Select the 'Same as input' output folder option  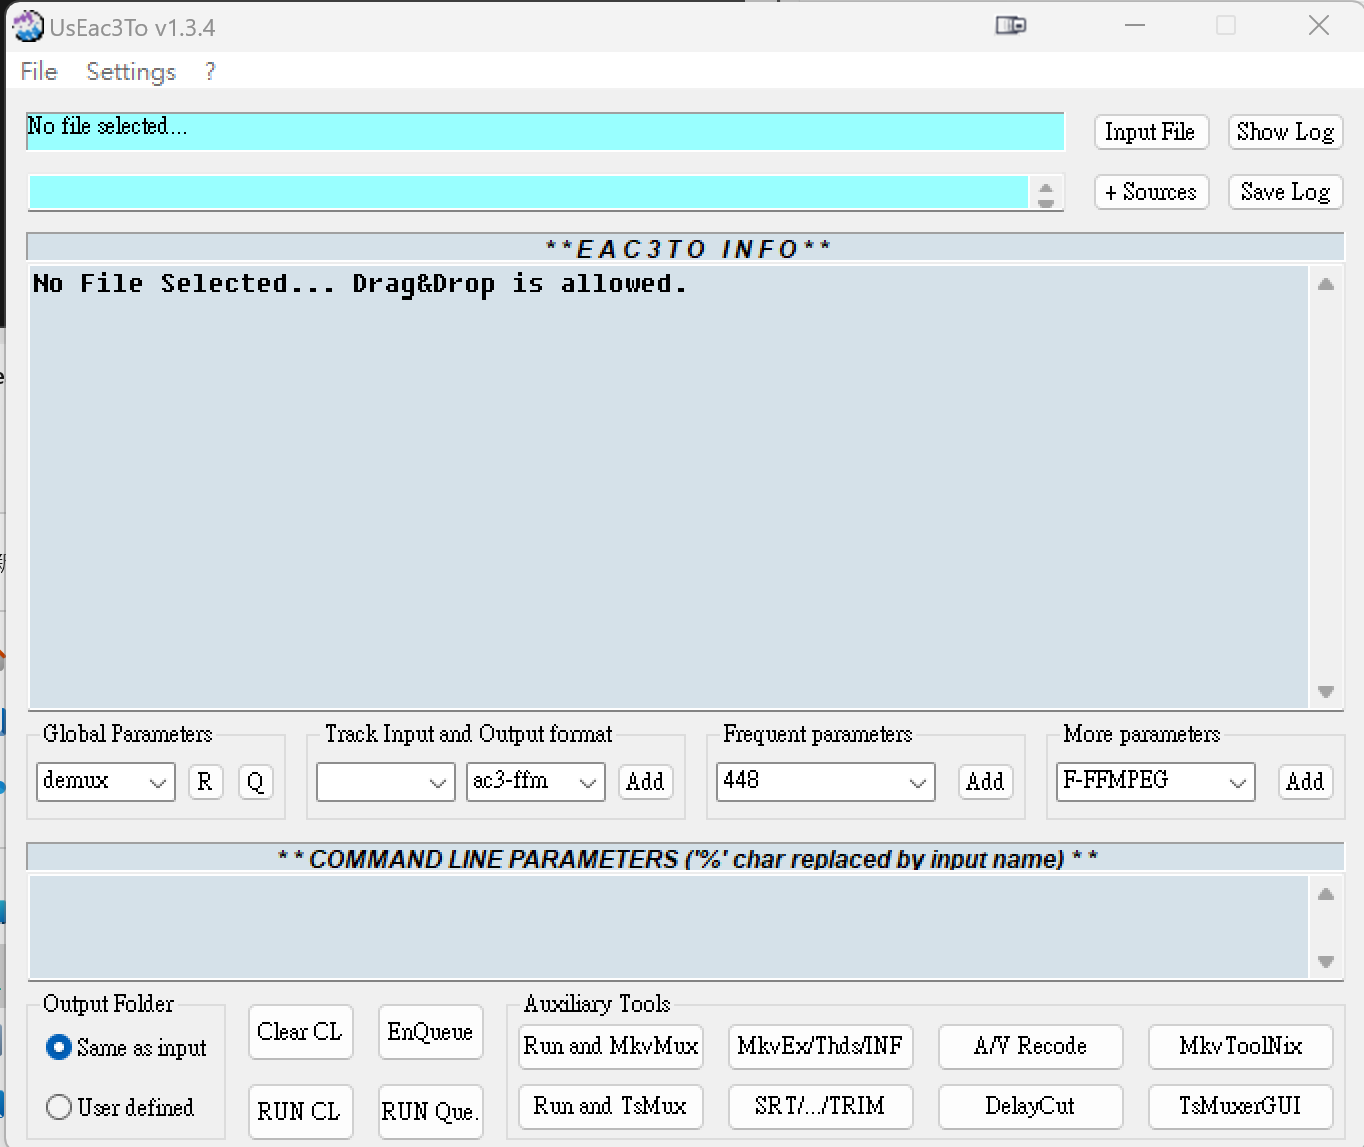tap(59, 1047)
